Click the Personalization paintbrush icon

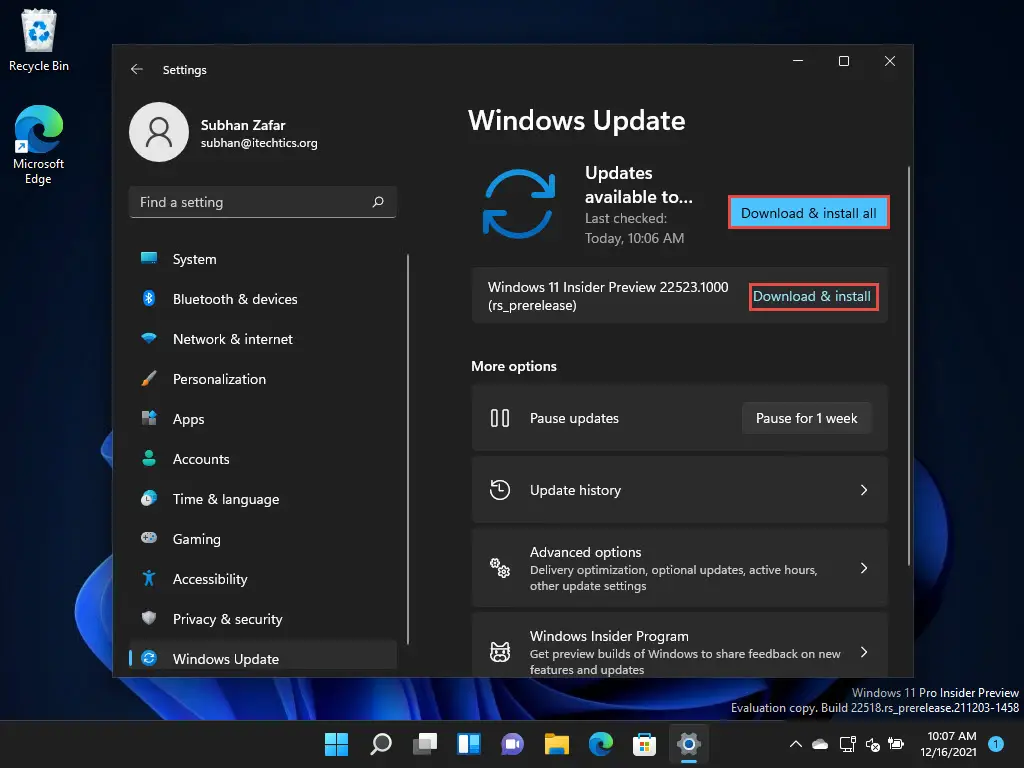pos(149,379)
